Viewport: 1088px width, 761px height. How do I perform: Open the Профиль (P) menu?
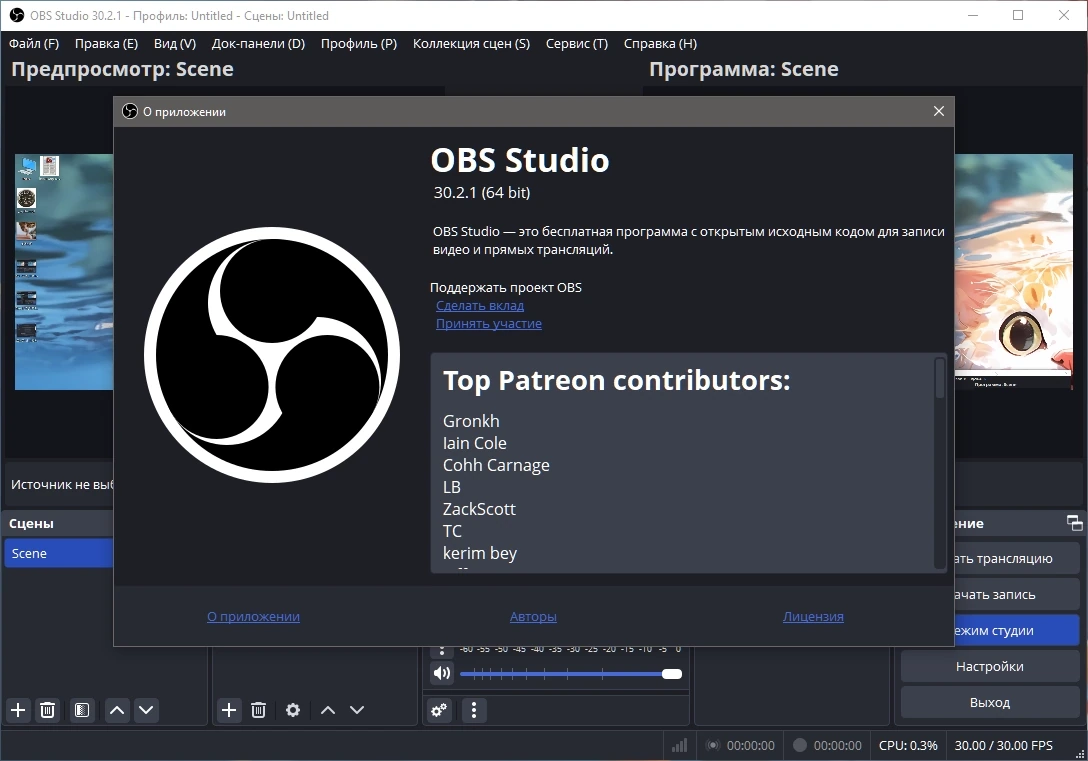point(359,43)
